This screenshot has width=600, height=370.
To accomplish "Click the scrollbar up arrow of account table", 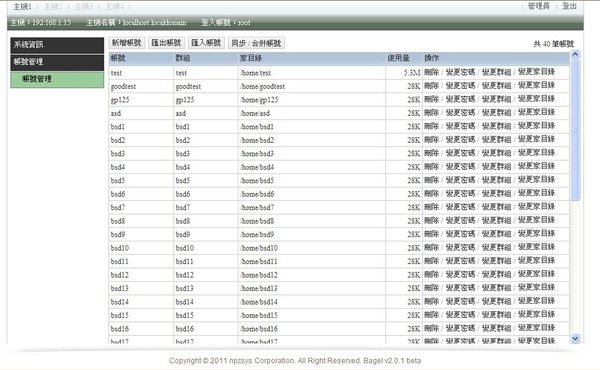I will click(575, 55).
